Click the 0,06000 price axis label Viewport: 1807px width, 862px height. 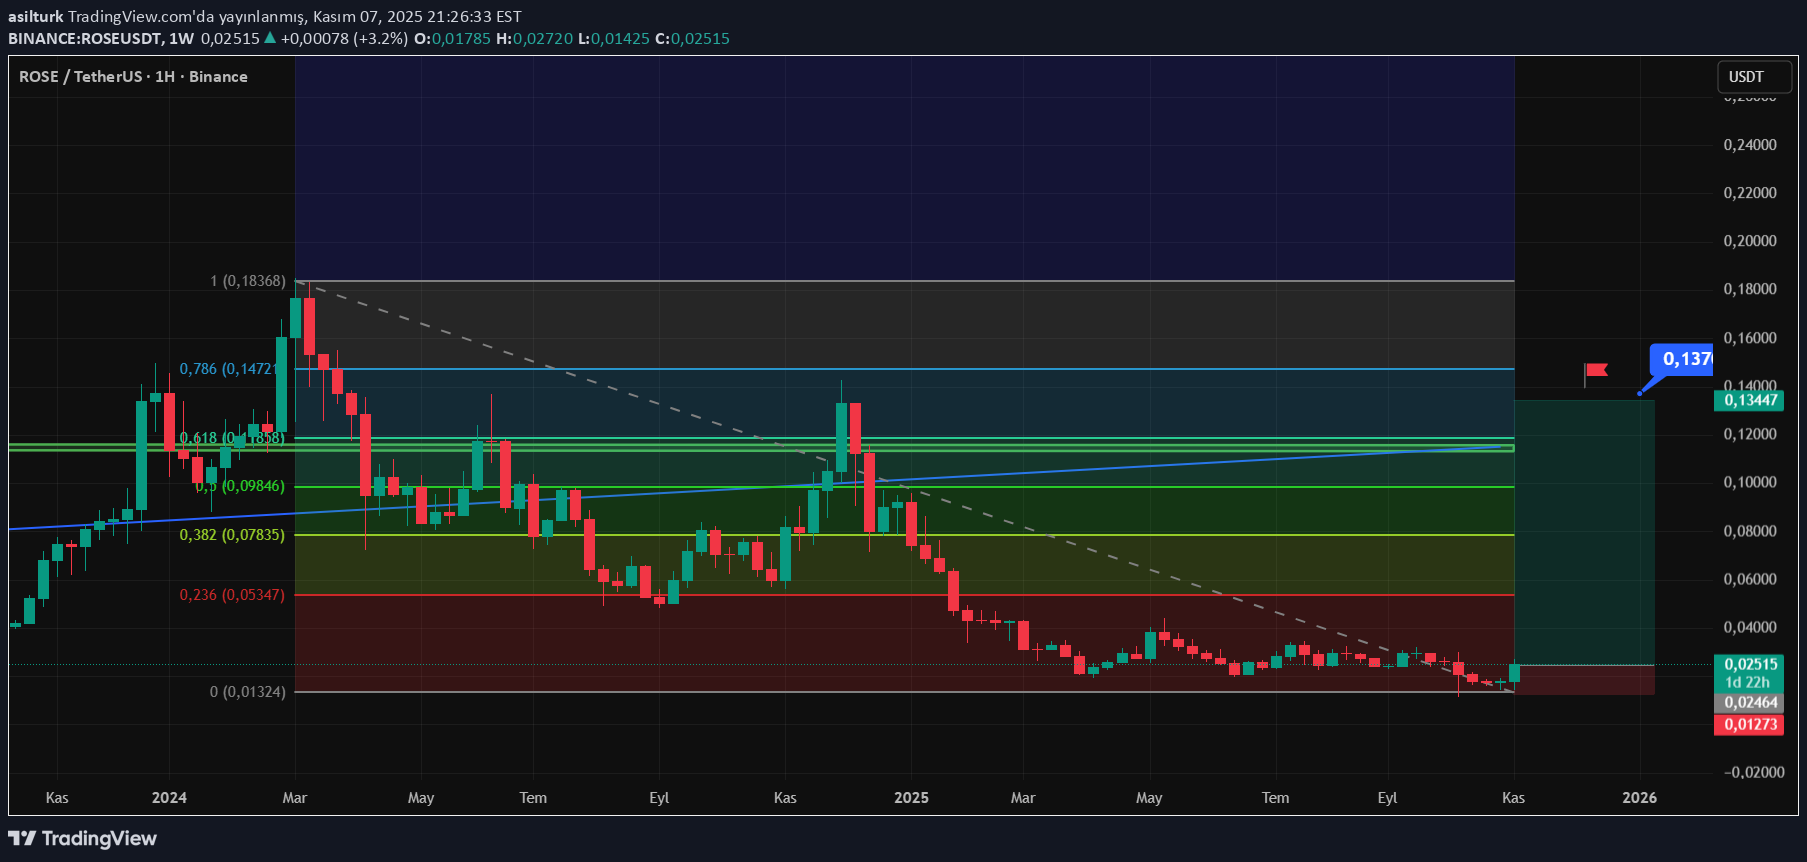tap(1750, 579)
